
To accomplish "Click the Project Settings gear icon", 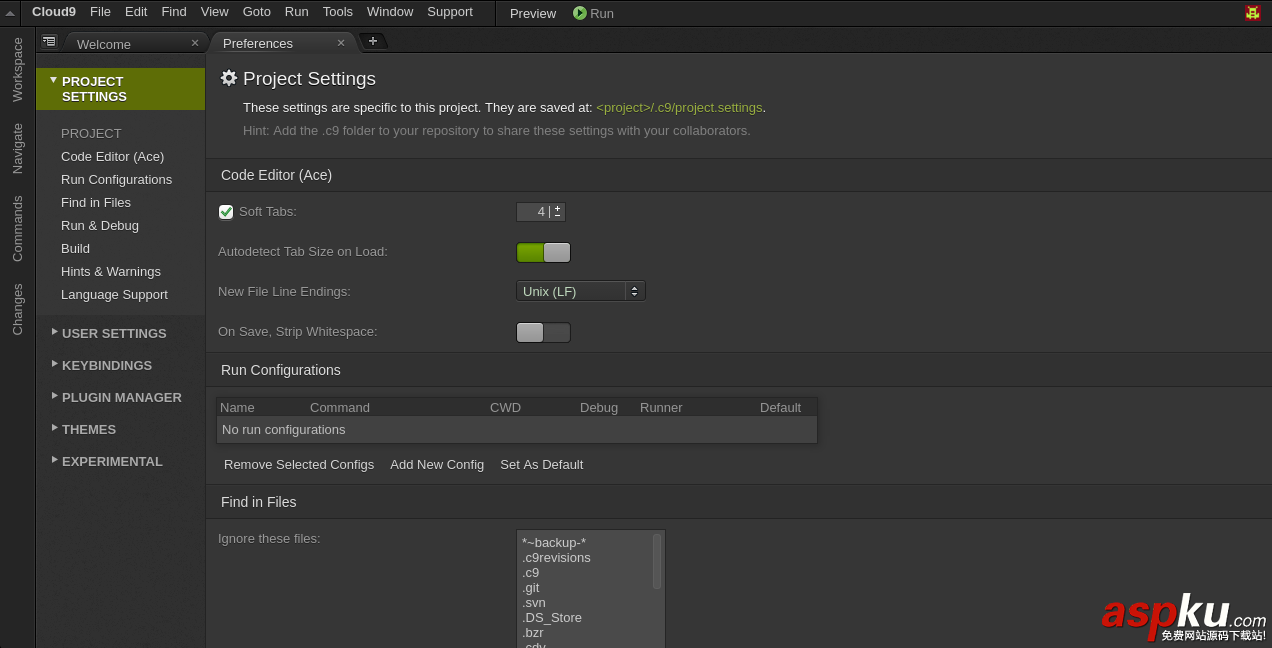I will [x=229, y=78].
